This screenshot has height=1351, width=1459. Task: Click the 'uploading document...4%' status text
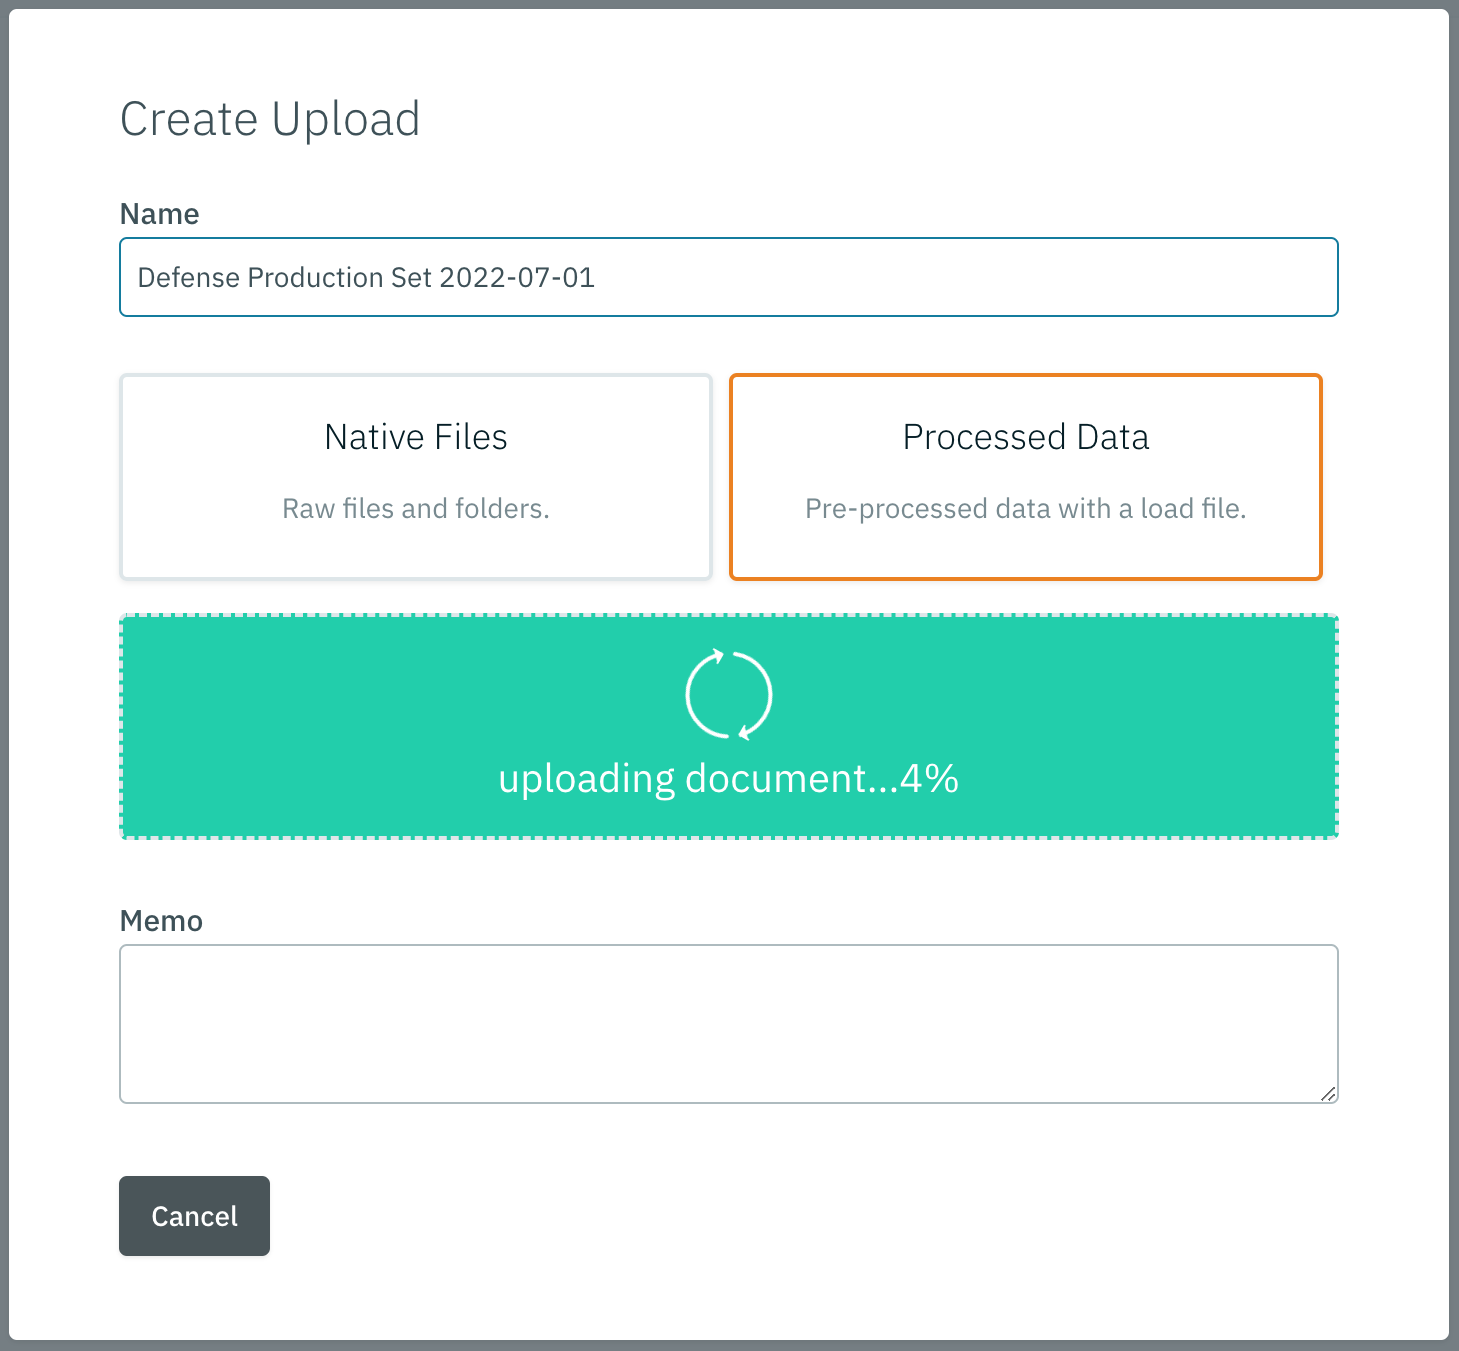[x=729, y=778]
